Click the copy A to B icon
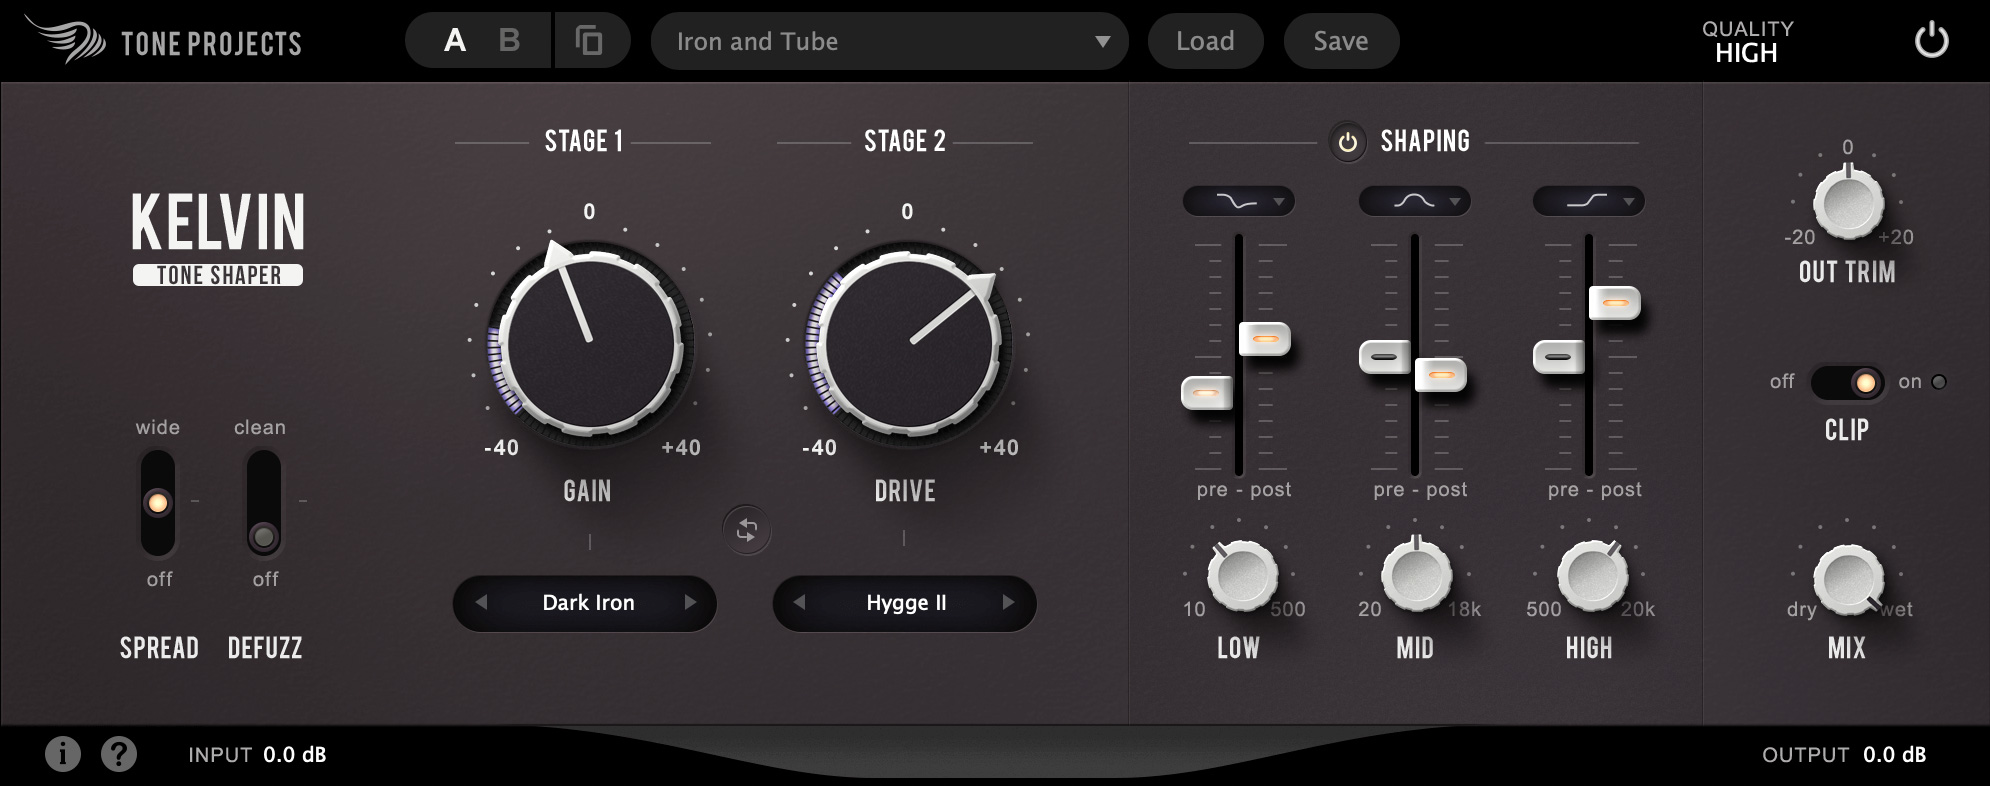Viewport: 1990px width, 786px height. 590,41
